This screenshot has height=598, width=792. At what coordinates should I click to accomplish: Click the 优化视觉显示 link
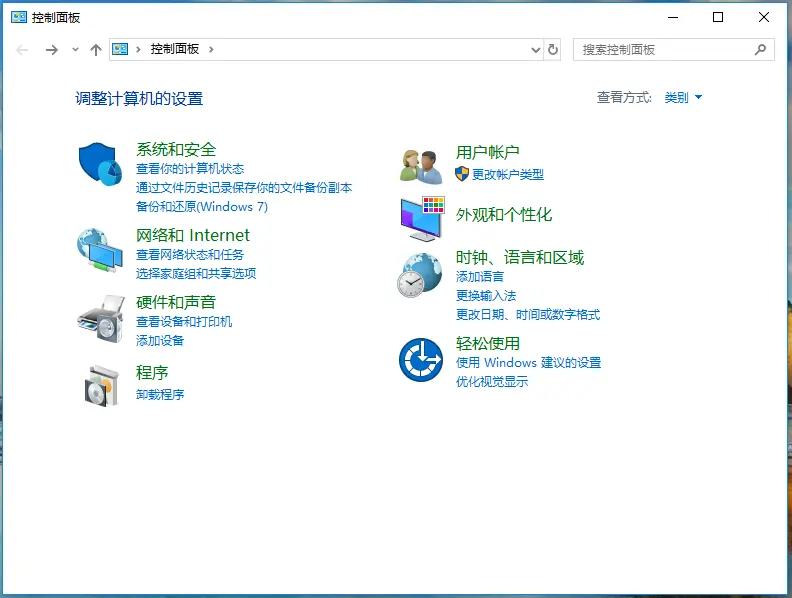click(x=492, y=381)
